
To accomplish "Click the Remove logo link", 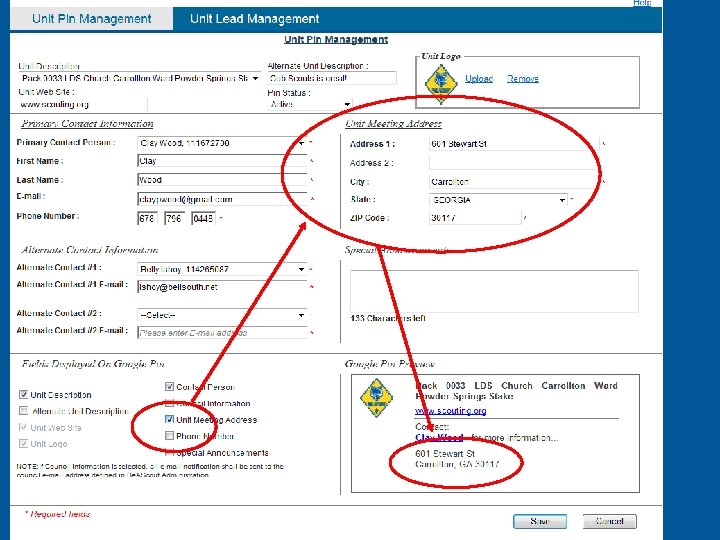I will [523, 79].
